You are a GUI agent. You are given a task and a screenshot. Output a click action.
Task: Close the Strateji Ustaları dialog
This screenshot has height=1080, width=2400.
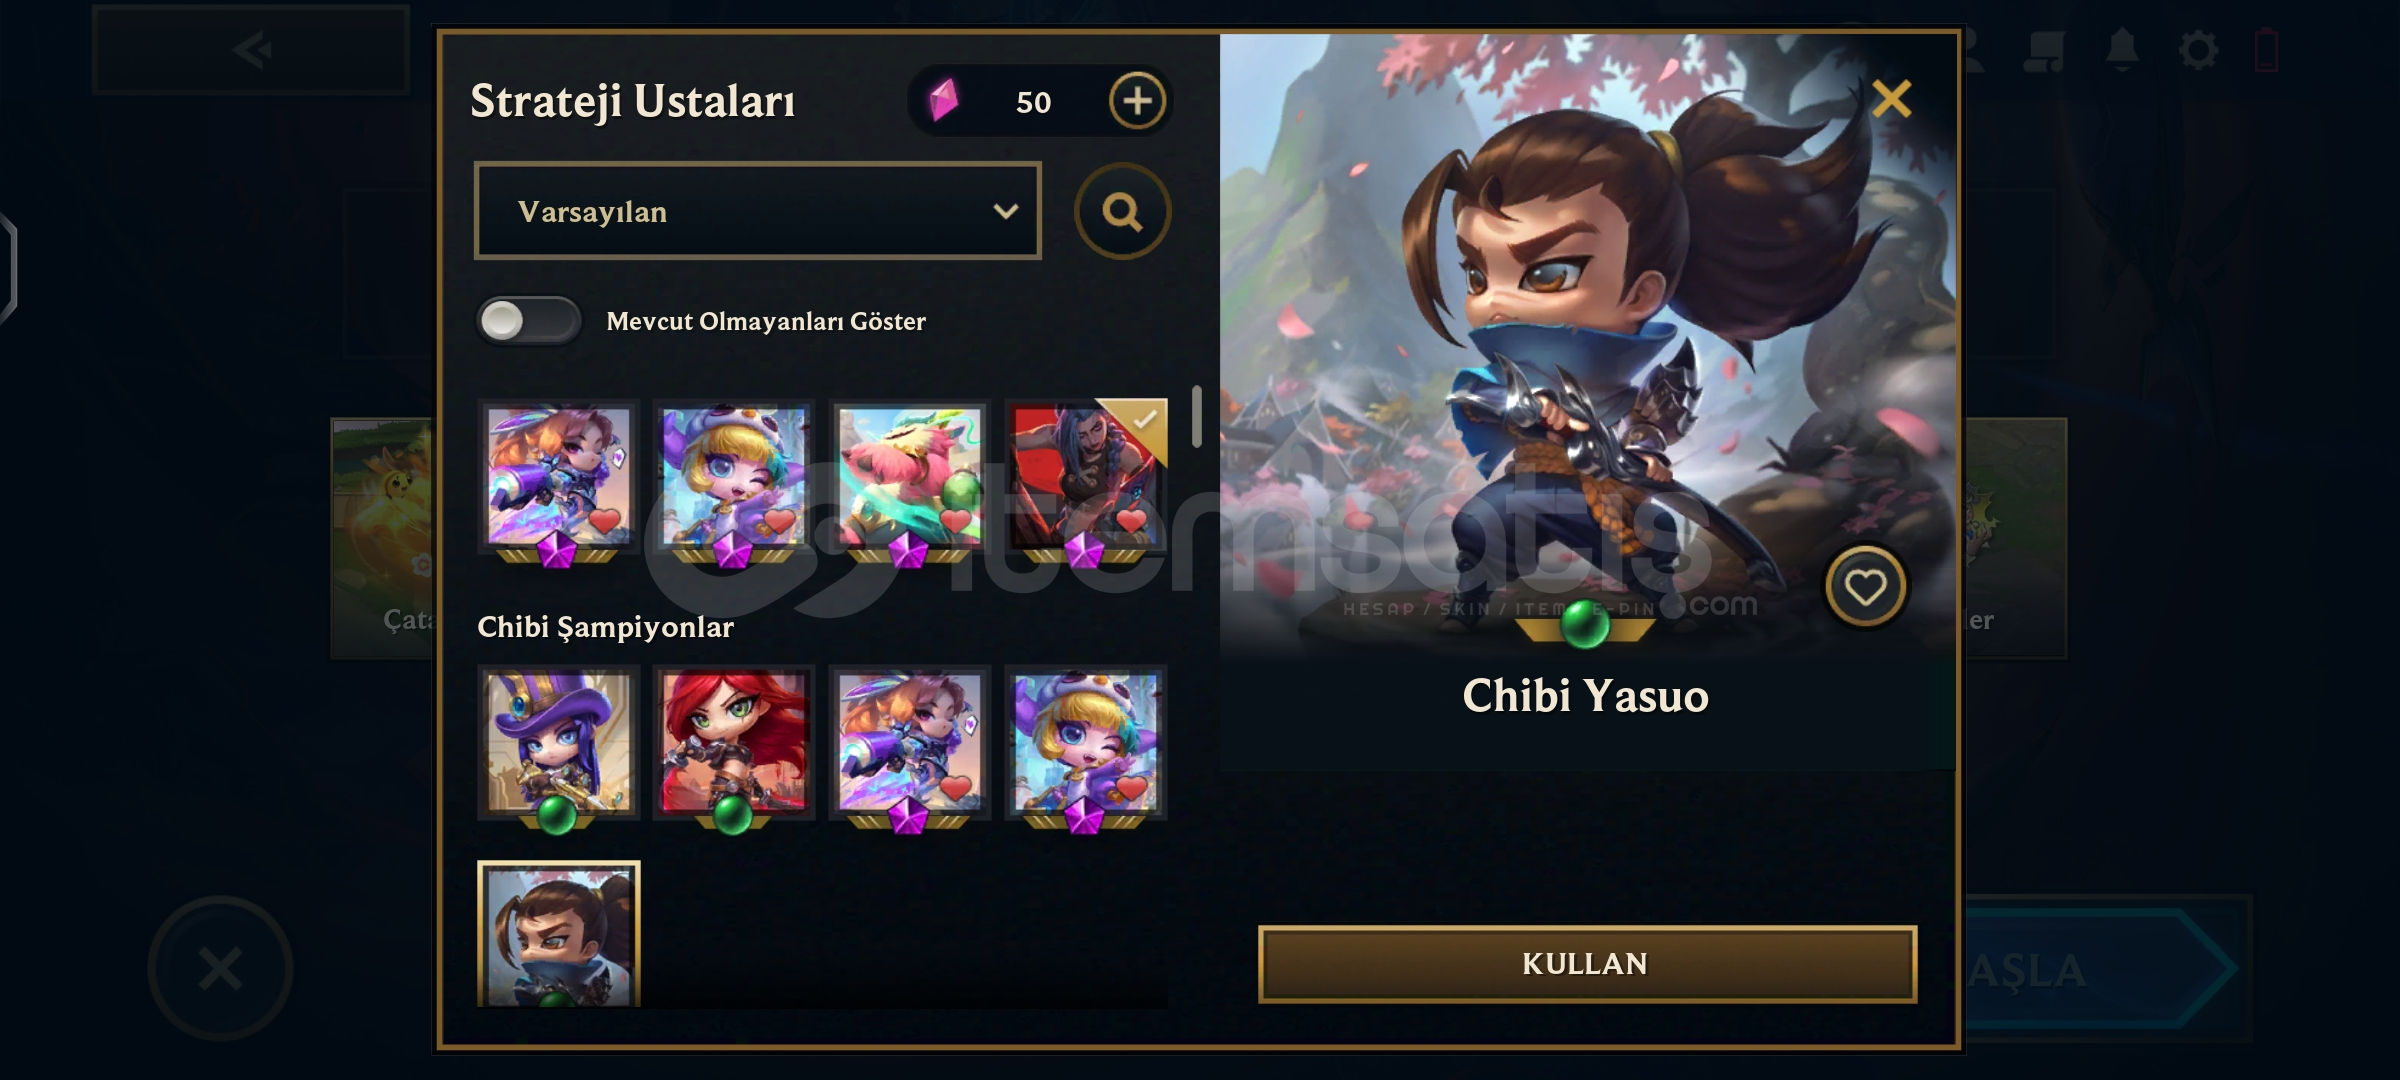[x=1891, y=99]
